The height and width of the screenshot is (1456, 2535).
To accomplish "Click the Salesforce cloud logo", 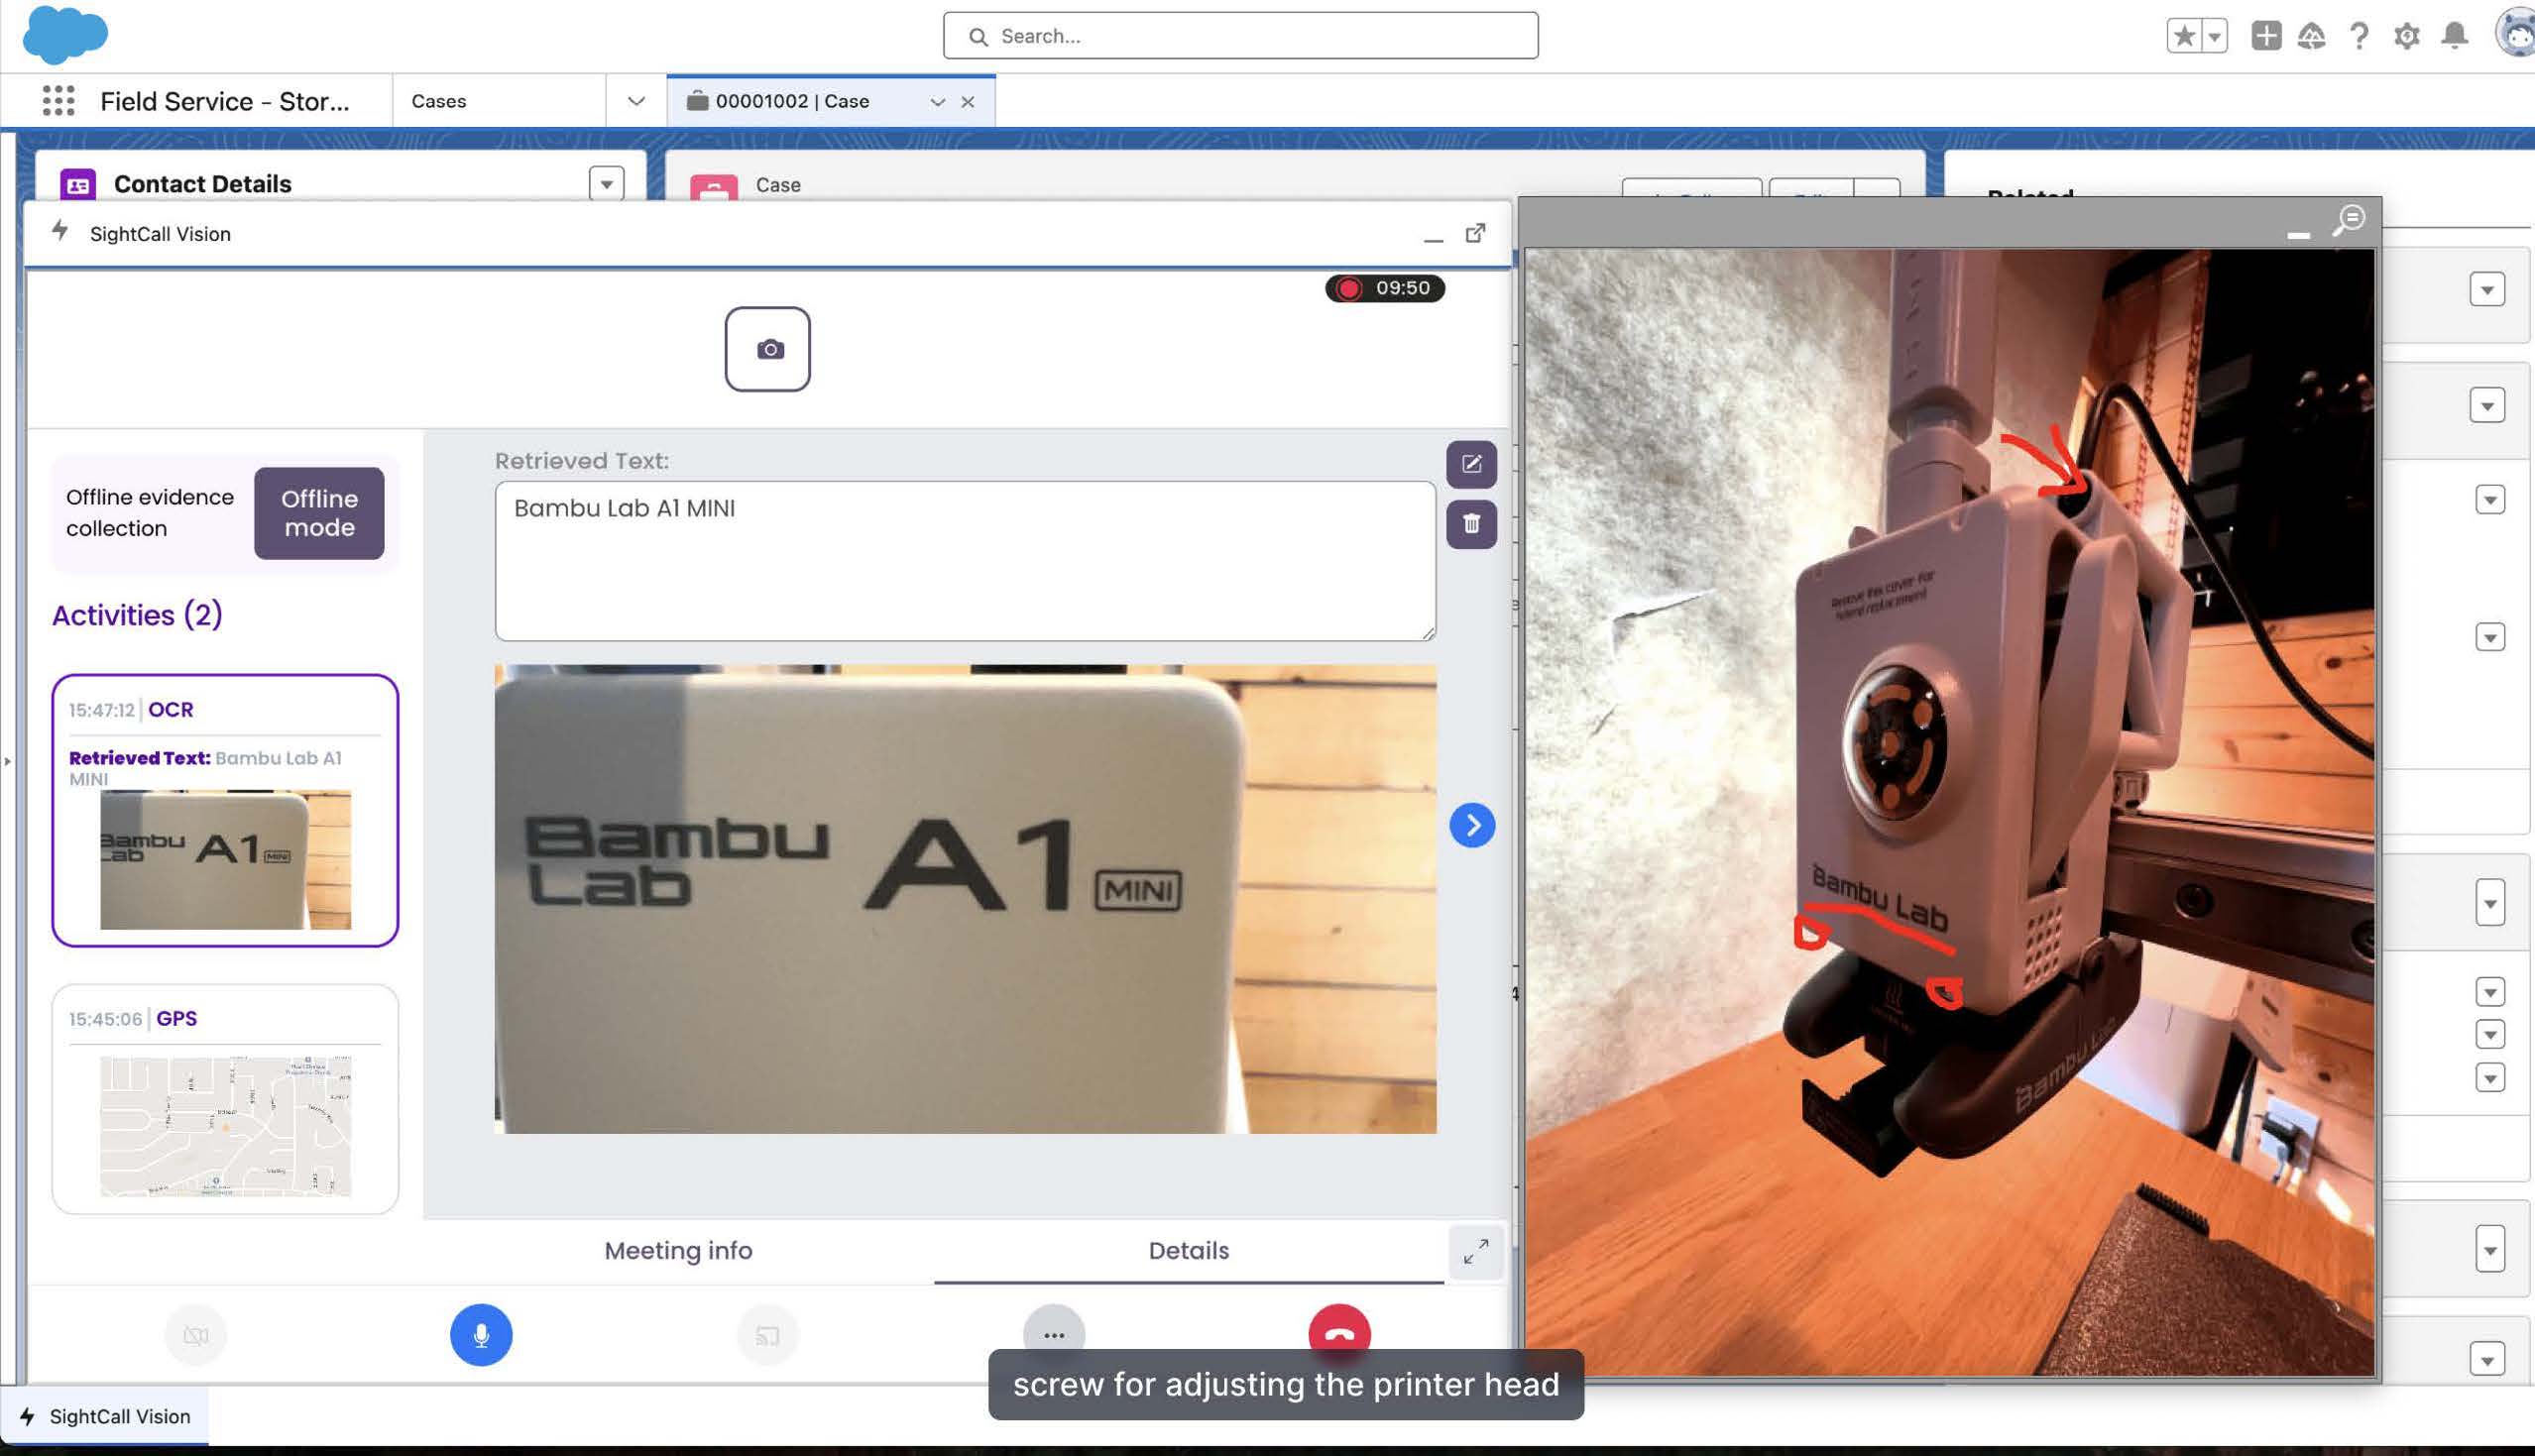I will [x=65, y=35].
